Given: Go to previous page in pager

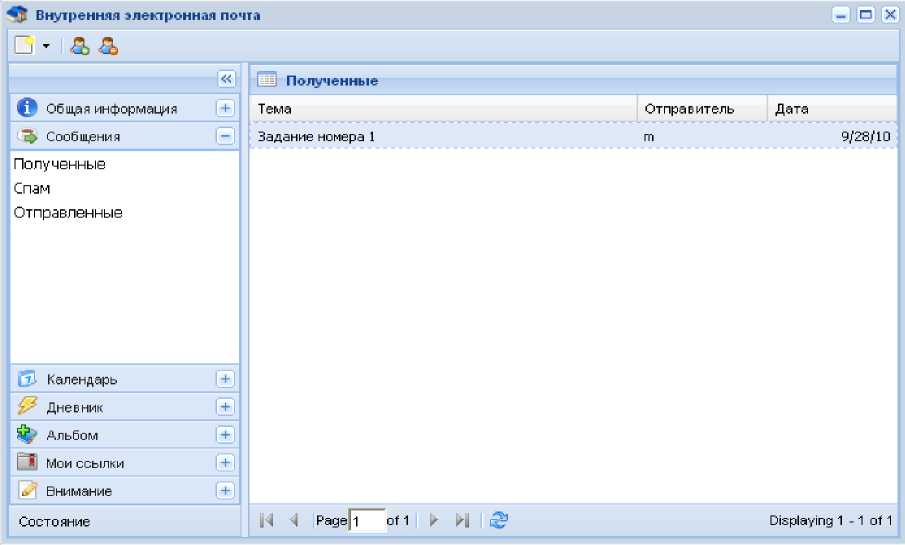Looking at the screenshot, I should (294, 520).
